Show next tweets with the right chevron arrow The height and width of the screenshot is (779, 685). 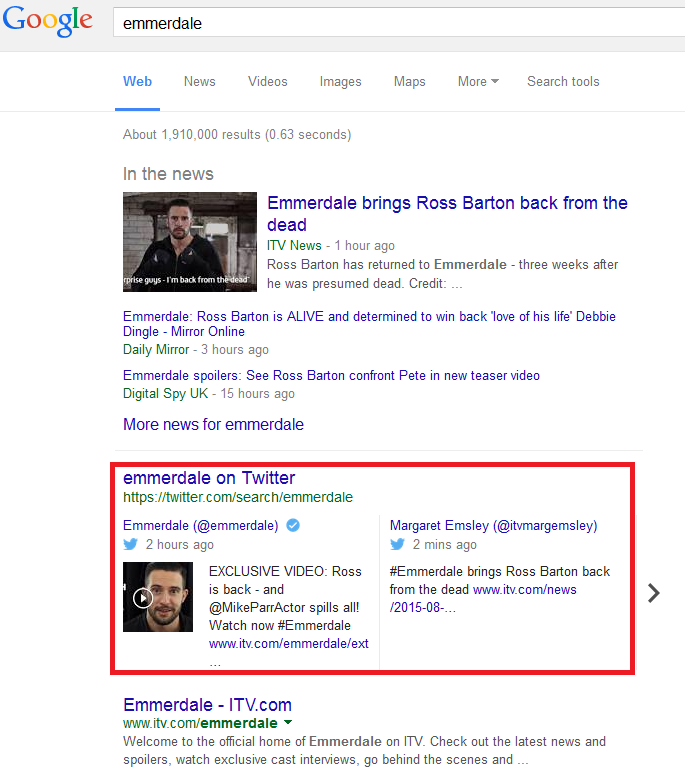(654, 593)
